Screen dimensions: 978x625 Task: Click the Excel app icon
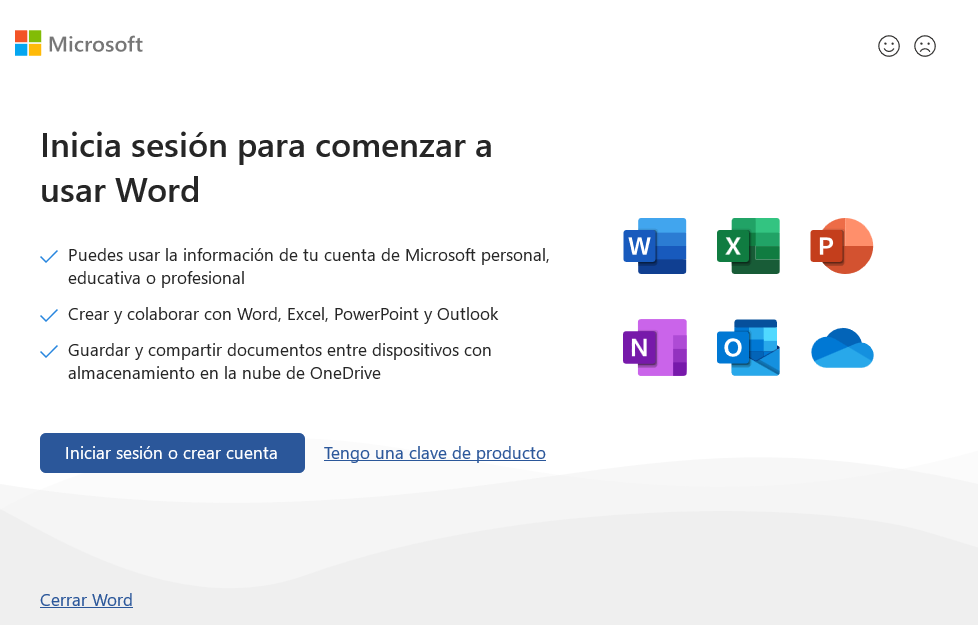pos(748,245)
